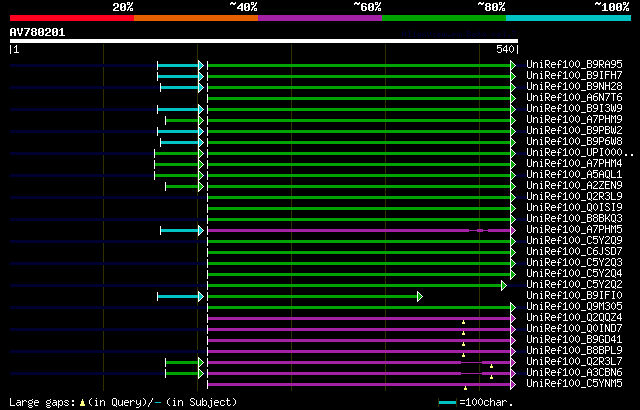Select the UniRef100_C5Y2Q9 label

(574, 241)
